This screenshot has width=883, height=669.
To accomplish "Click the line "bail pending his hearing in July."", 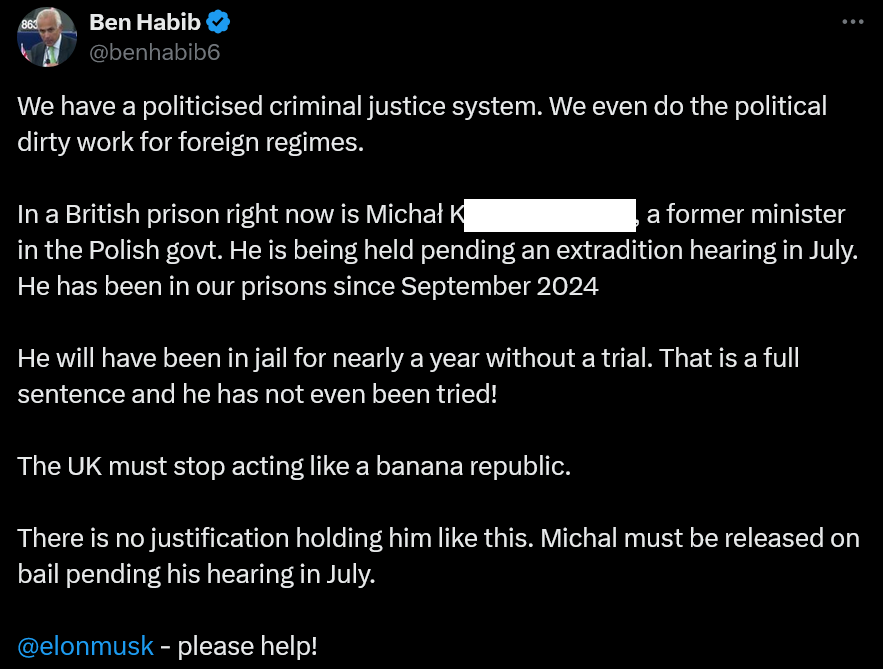I will [x=196, y=574].
